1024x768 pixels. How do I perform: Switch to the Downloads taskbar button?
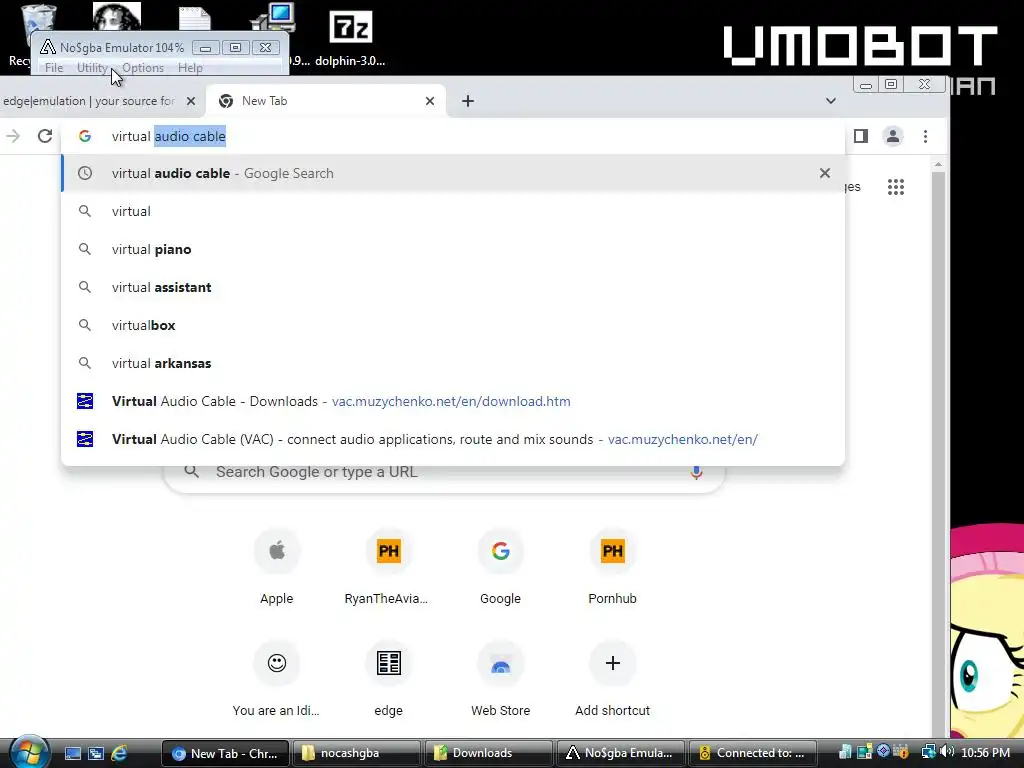[x=488, y=753]
